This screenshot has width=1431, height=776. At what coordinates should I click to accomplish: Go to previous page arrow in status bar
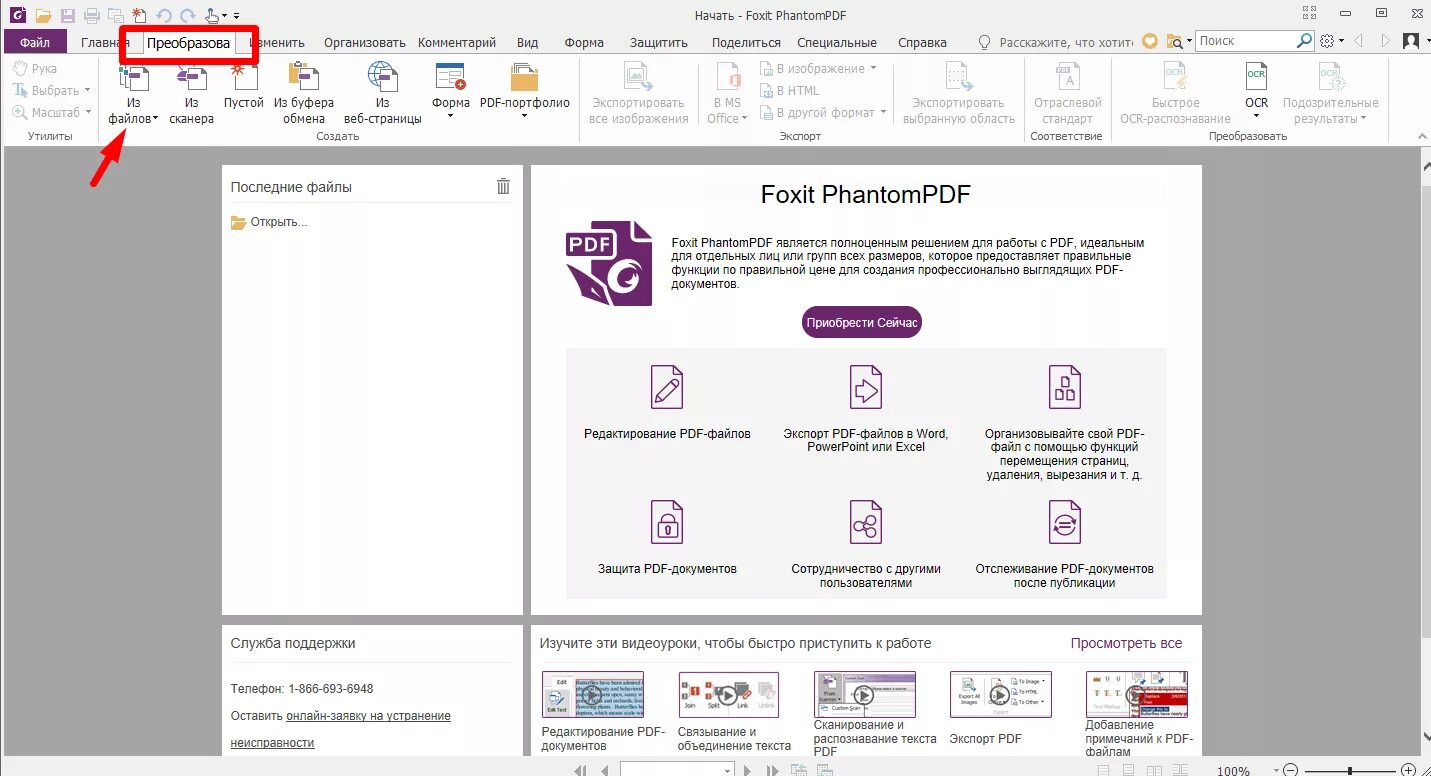tap(604, 770)
